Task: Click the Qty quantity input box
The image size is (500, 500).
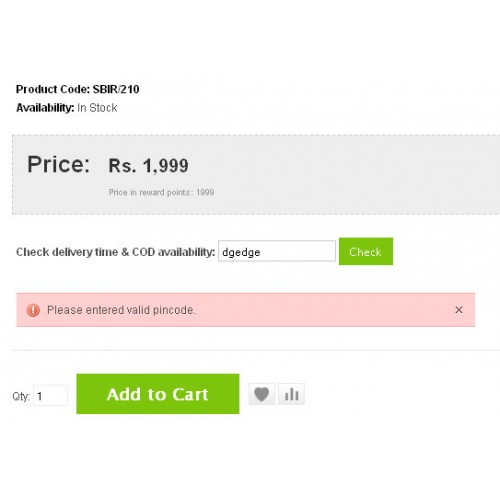Action: pos(50,395)
